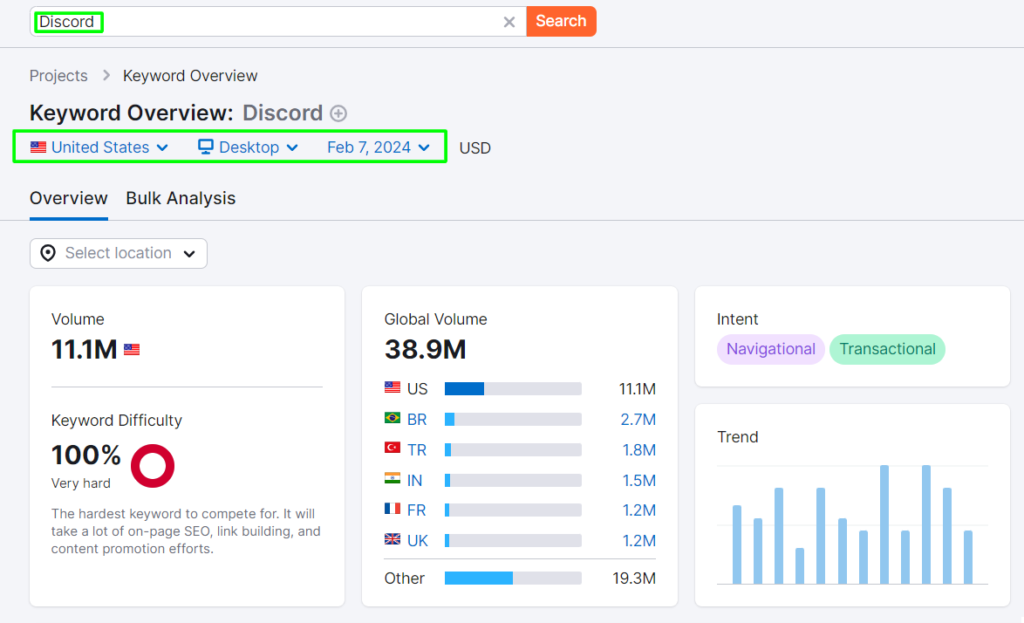Add Discord keyword using the plus icon
1024x623 pixels.
point(338,114)
